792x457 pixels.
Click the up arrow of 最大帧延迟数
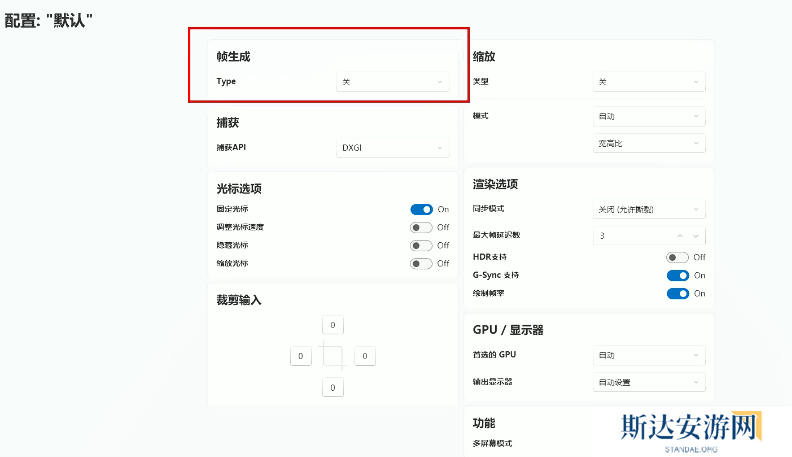pyautogui.click(x=680, y=236)
